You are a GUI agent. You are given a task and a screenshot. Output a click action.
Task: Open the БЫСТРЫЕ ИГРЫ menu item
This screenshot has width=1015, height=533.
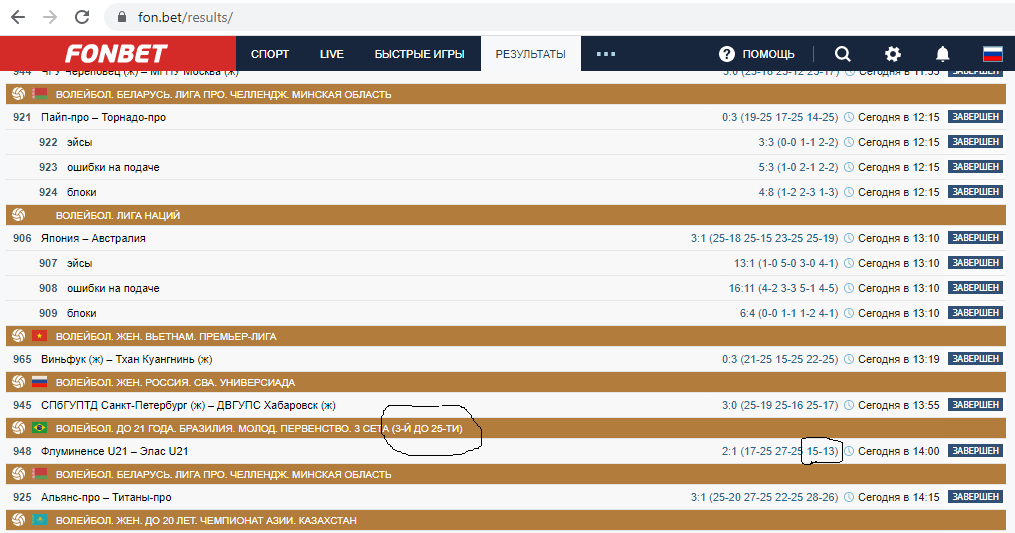pyautogui.click(x=419, y=54)
